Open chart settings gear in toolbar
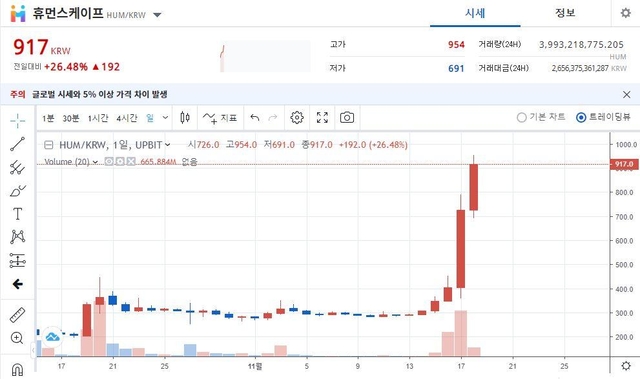 pyautogui.click(x=297, y=118)
